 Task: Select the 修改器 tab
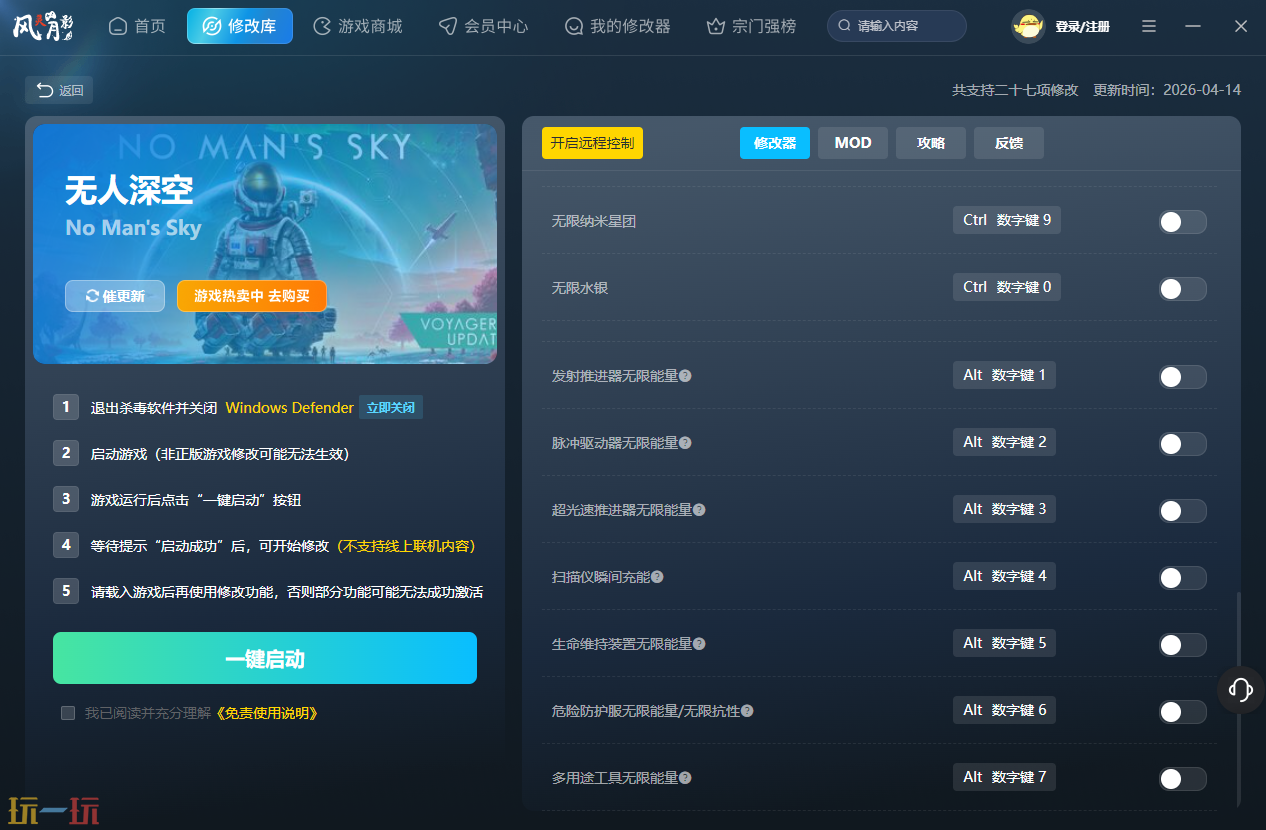775,143
